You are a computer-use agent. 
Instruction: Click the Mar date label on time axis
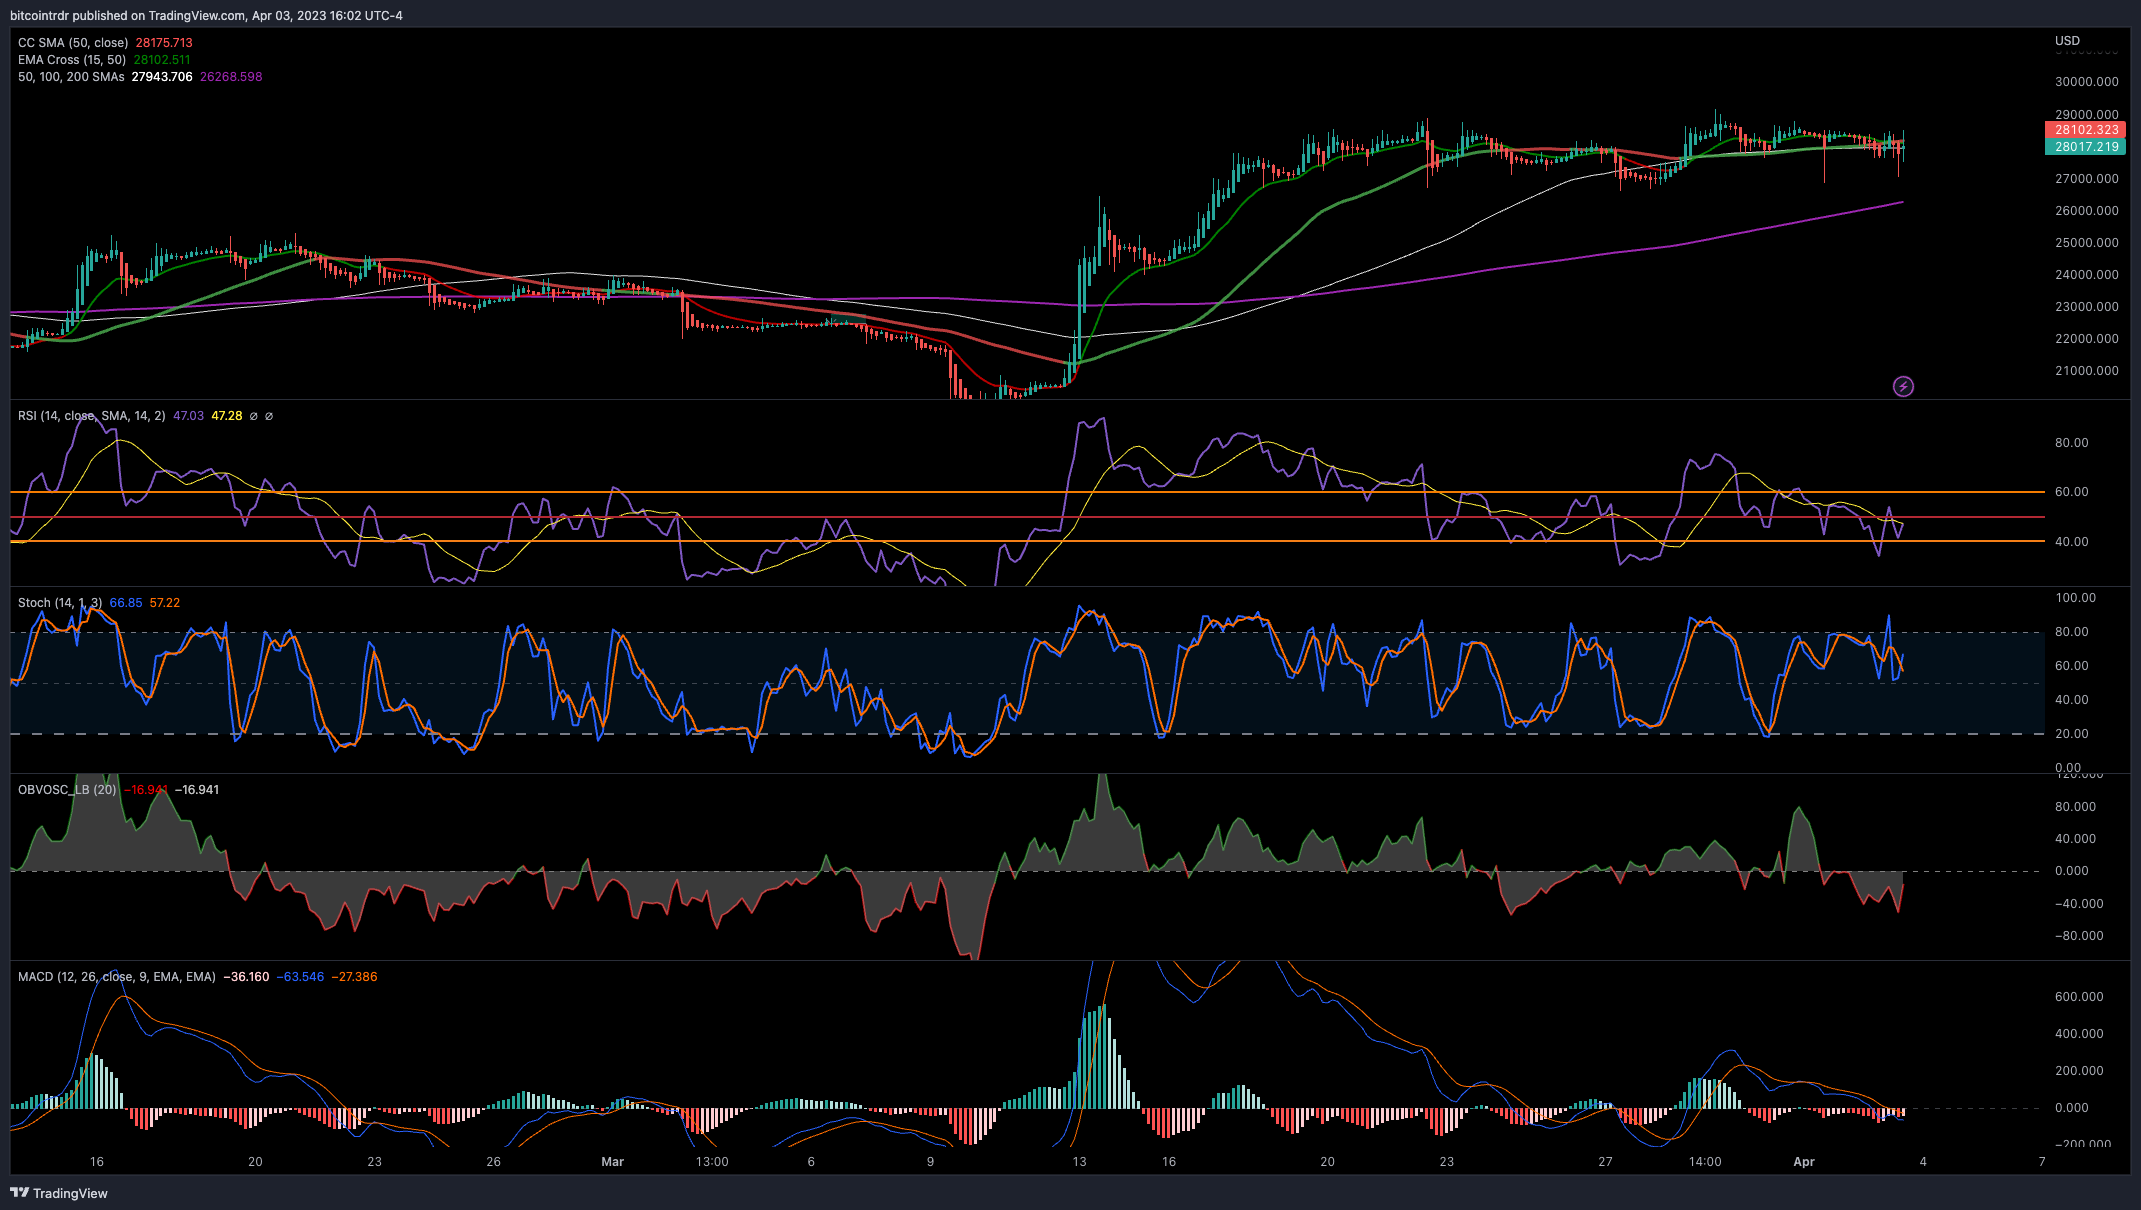[612, 1162]
